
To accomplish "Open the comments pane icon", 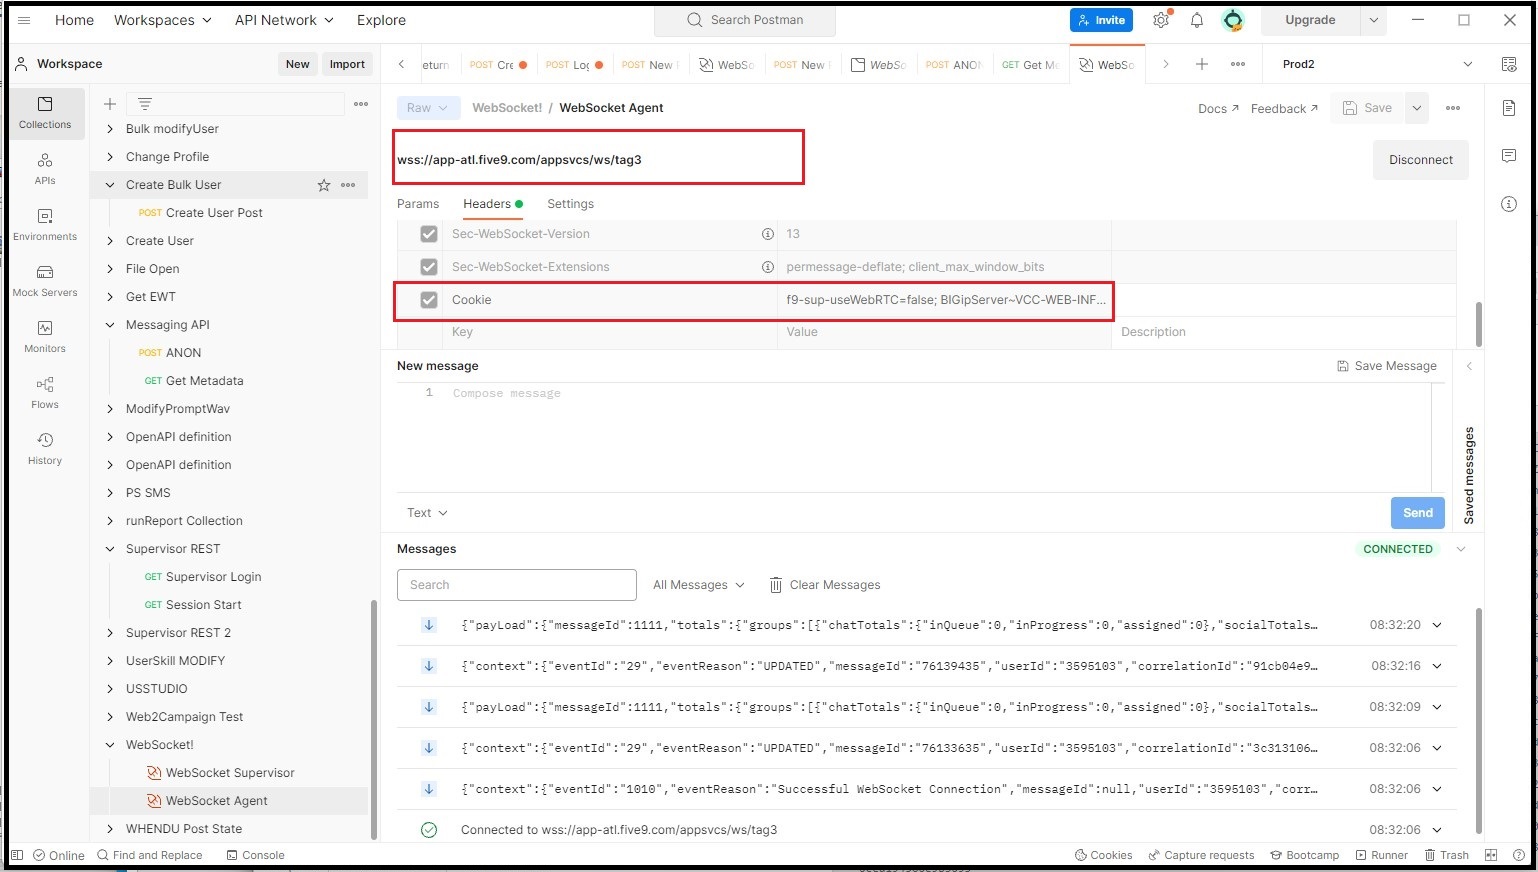I will click(1509, 156).
